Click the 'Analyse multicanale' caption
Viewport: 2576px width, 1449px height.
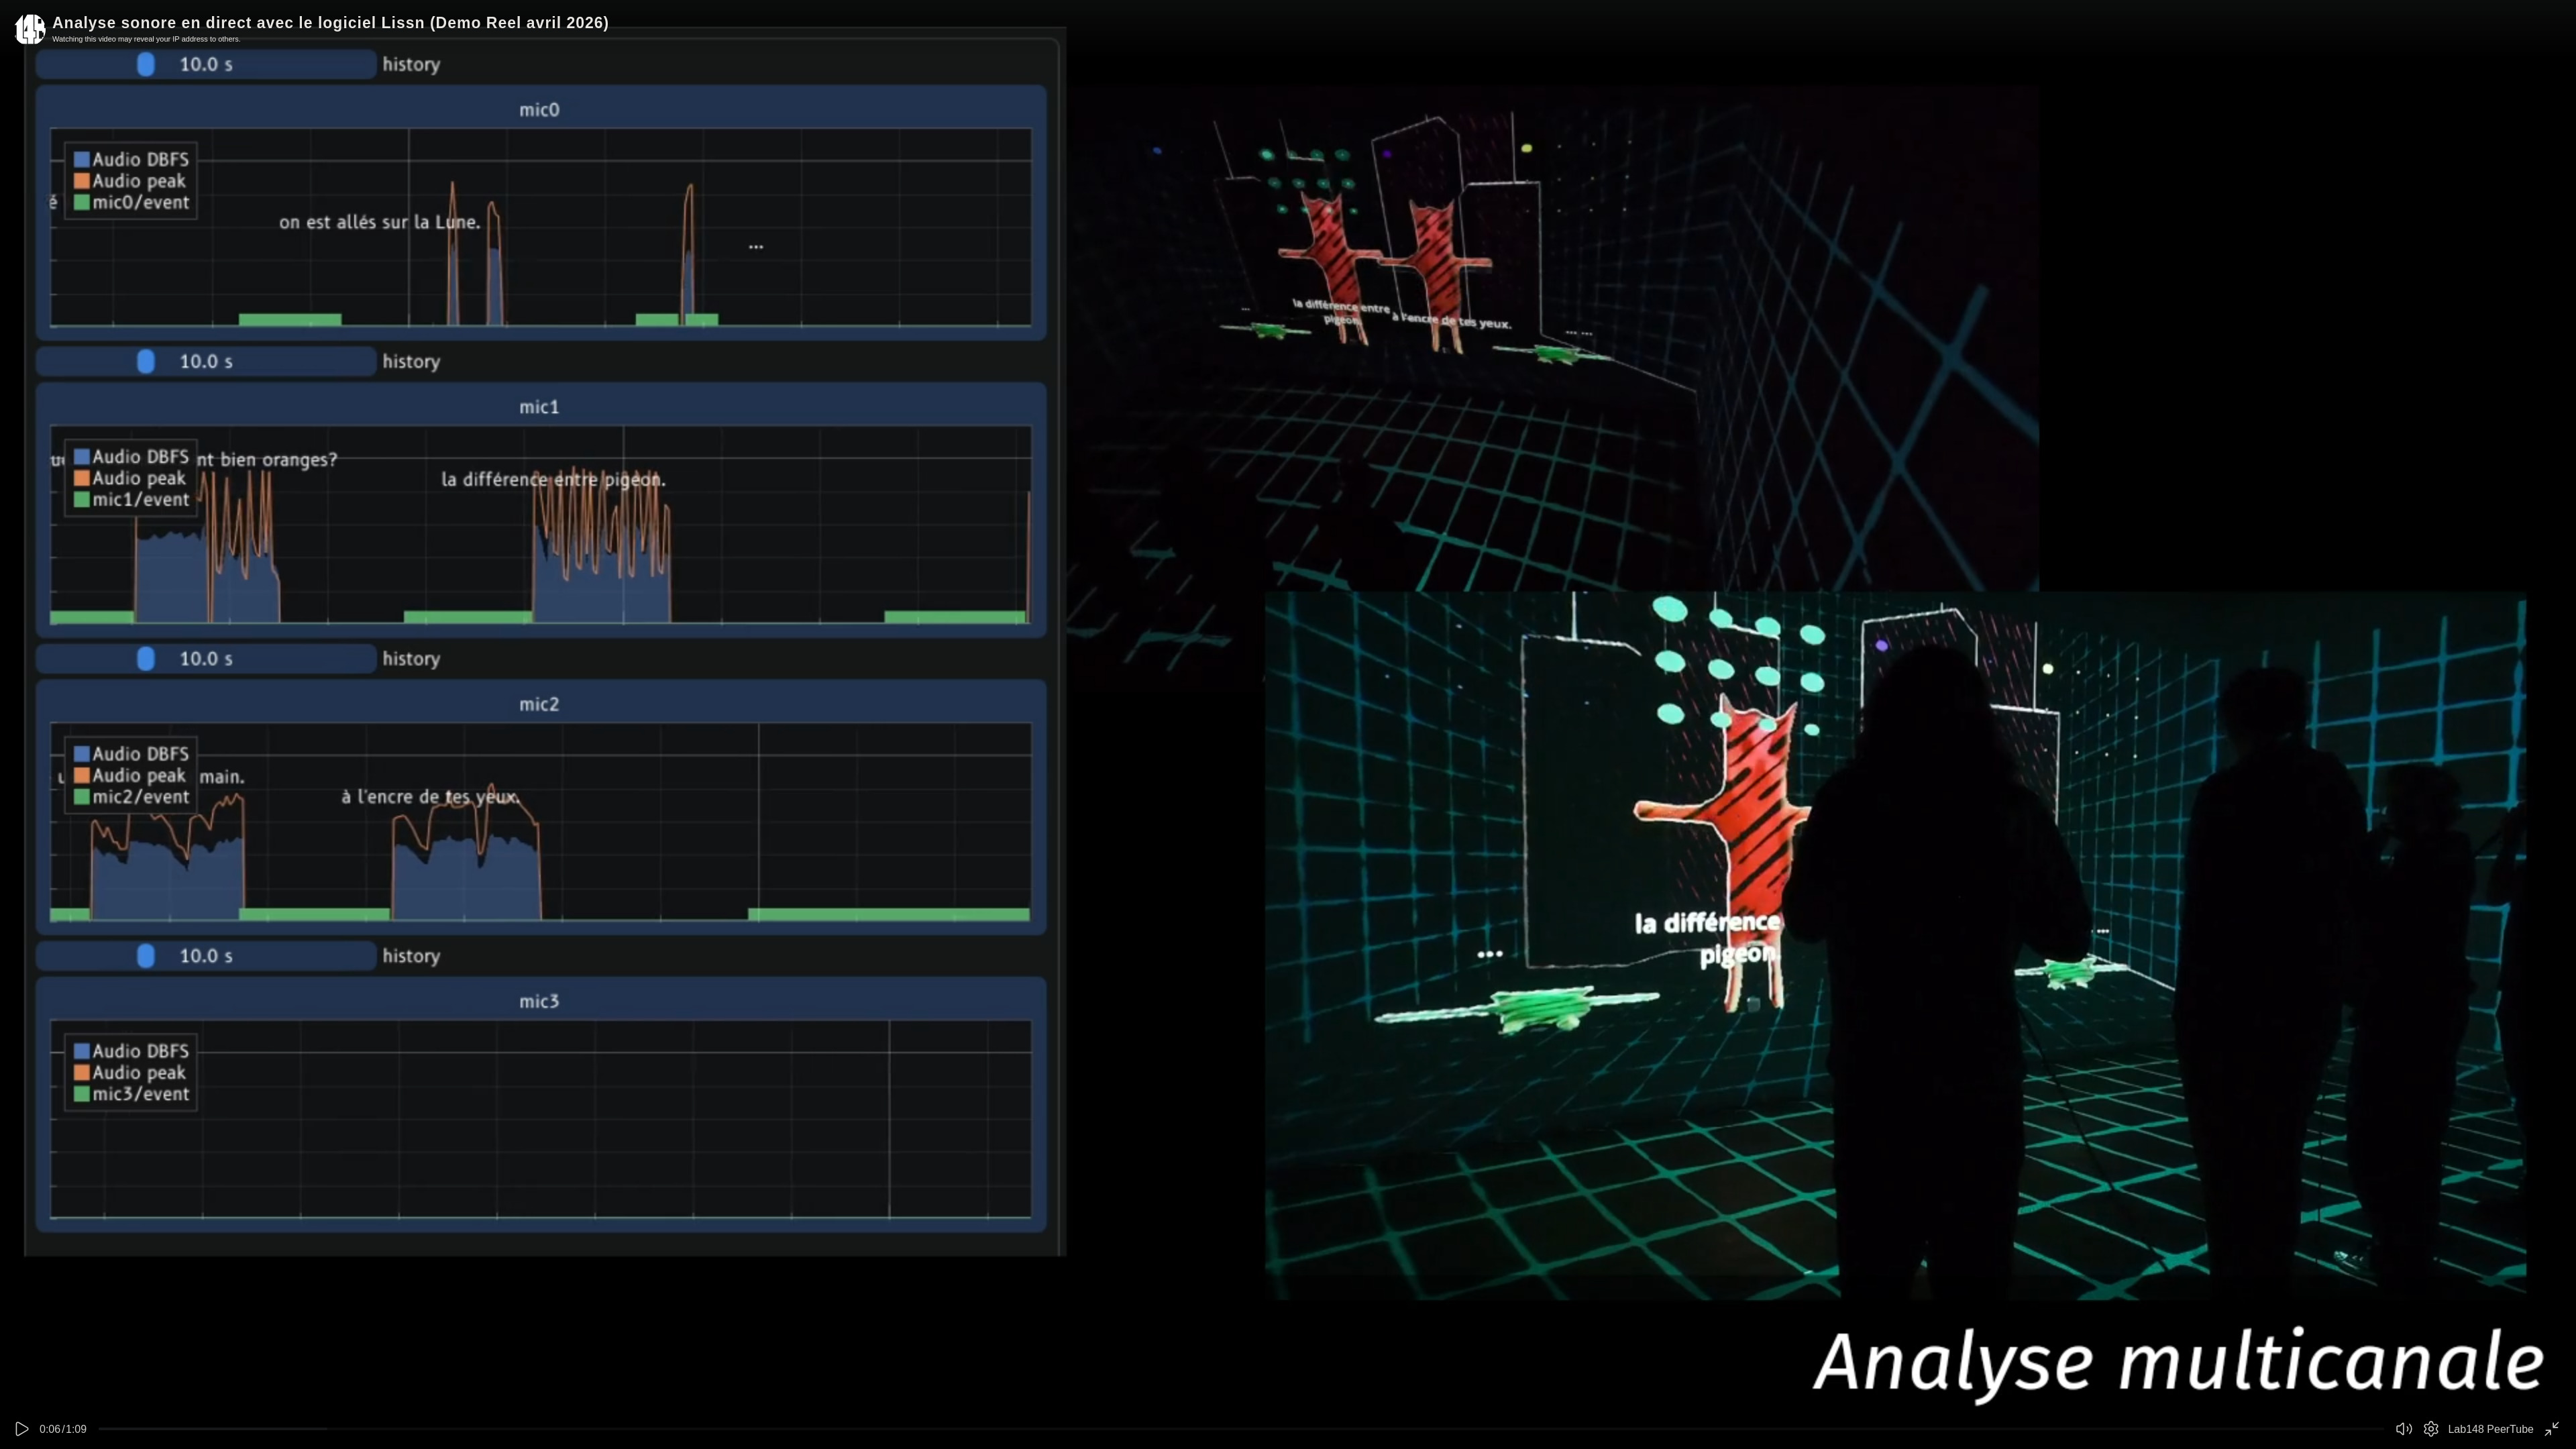point(2179,1362)
